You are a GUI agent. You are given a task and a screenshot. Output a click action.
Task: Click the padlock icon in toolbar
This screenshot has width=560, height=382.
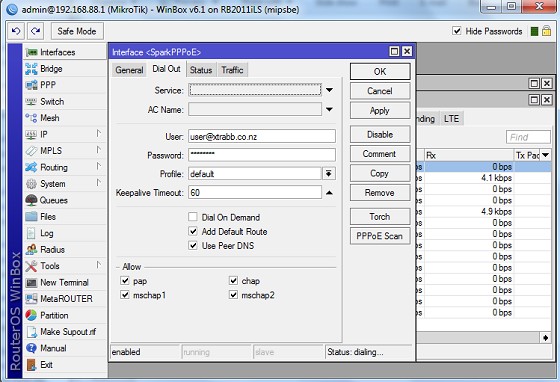pyautogui.click(x=546, y=31)
